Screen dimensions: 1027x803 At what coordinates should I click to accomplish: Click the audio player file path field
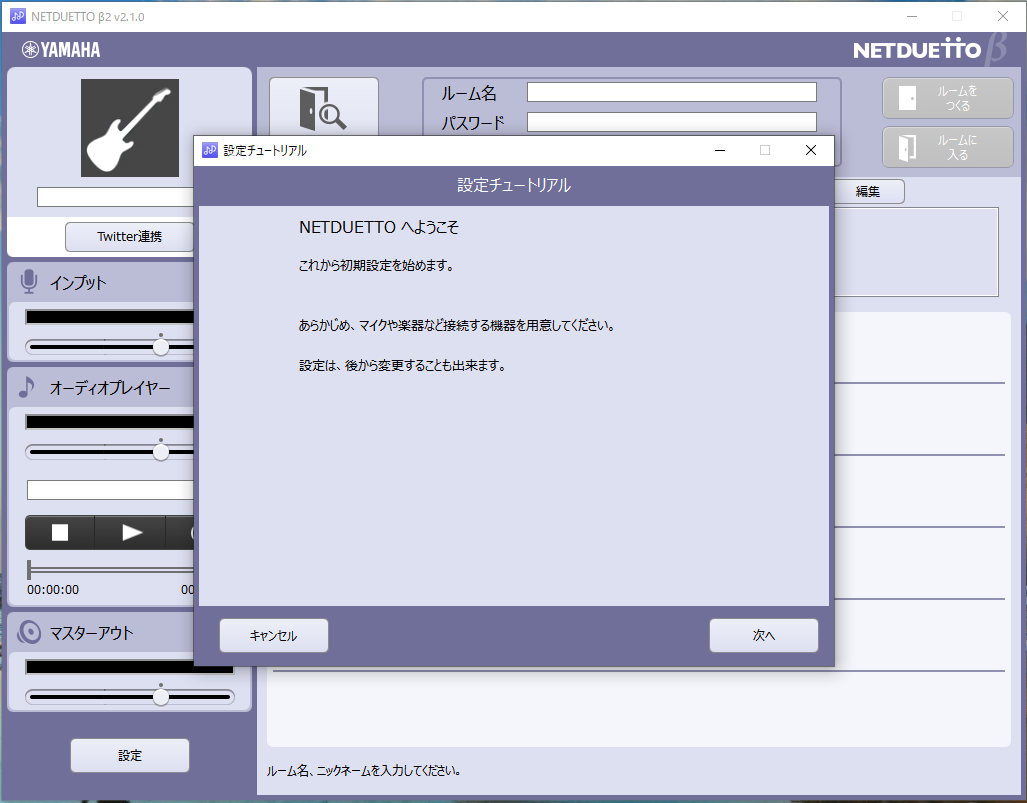110,490
